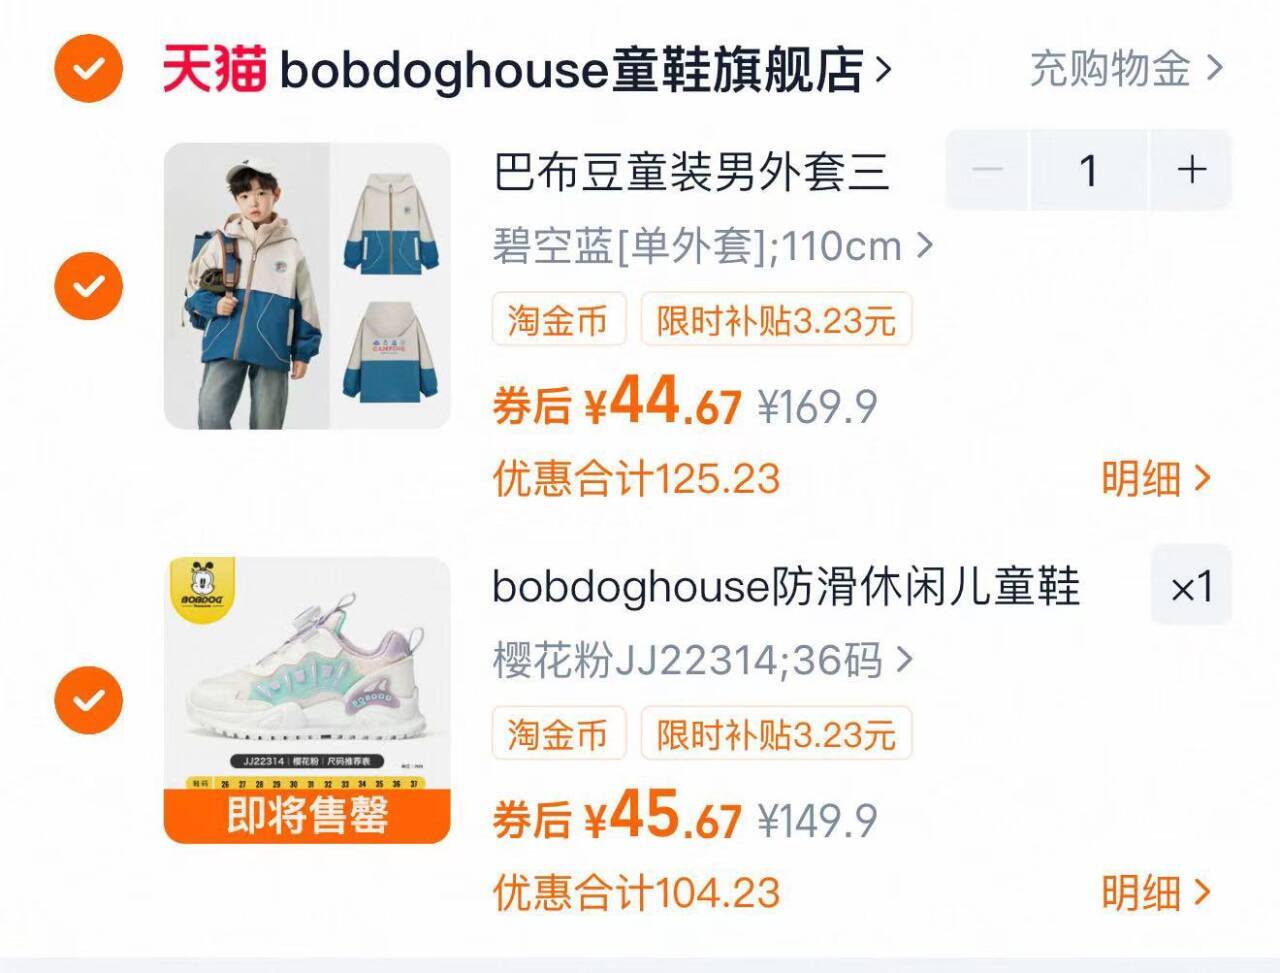The height and width of the screenshot is (973, 1280).
Task: Expand shoe variant 樱花粉JJ22314 36码 selector
Action: pyautogui.click(x=703, y=660)
